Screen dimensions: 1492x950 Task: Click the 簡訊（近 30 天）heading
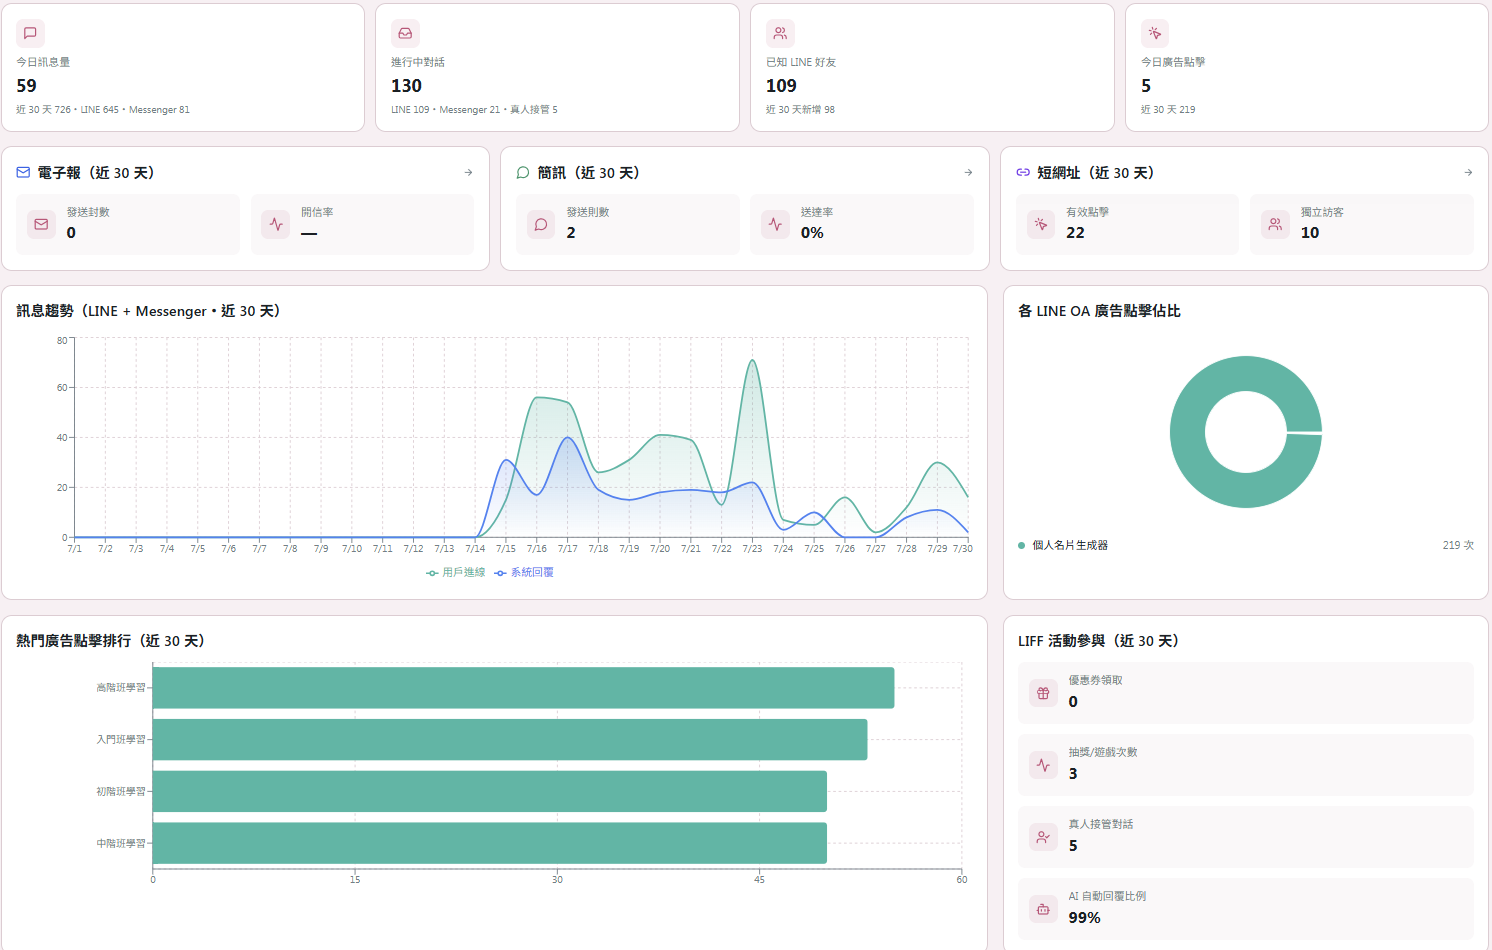[x=589, y=173]
